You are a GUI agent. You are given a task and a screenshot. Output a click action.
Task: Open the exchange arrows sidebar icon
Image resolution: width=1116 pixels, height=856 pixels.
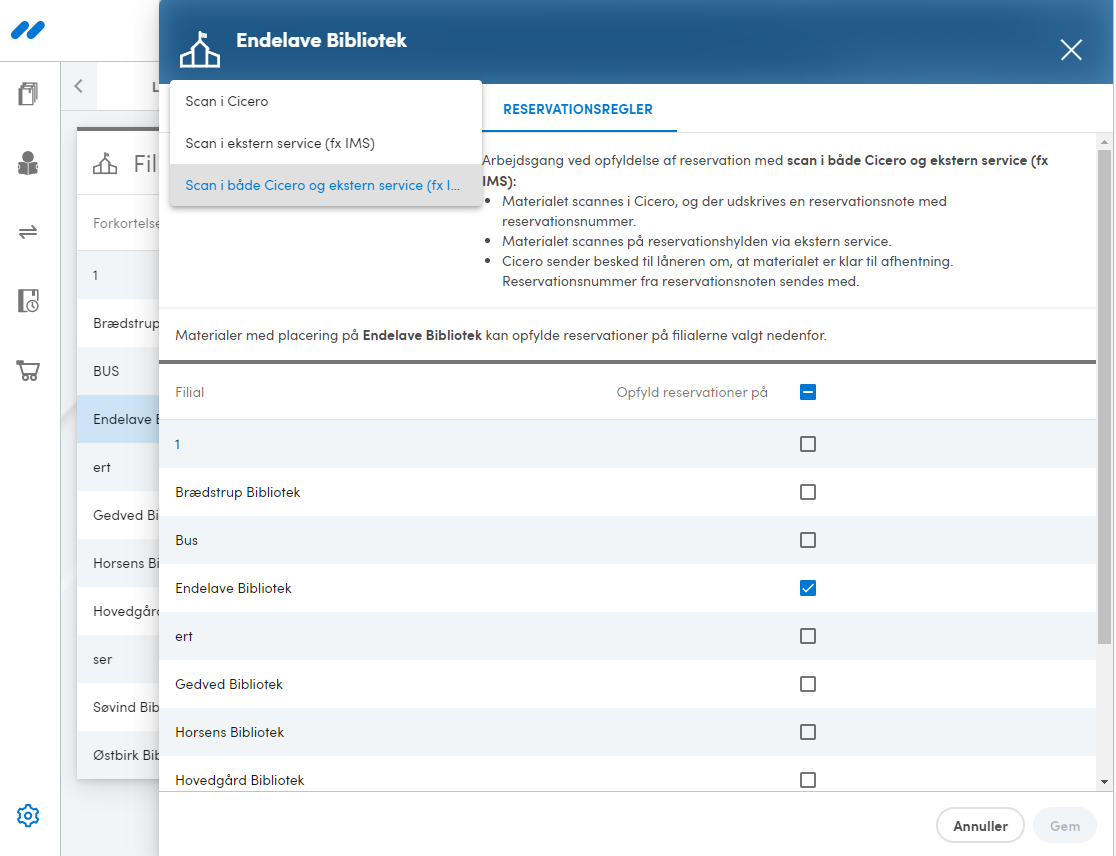click(28, 232)
